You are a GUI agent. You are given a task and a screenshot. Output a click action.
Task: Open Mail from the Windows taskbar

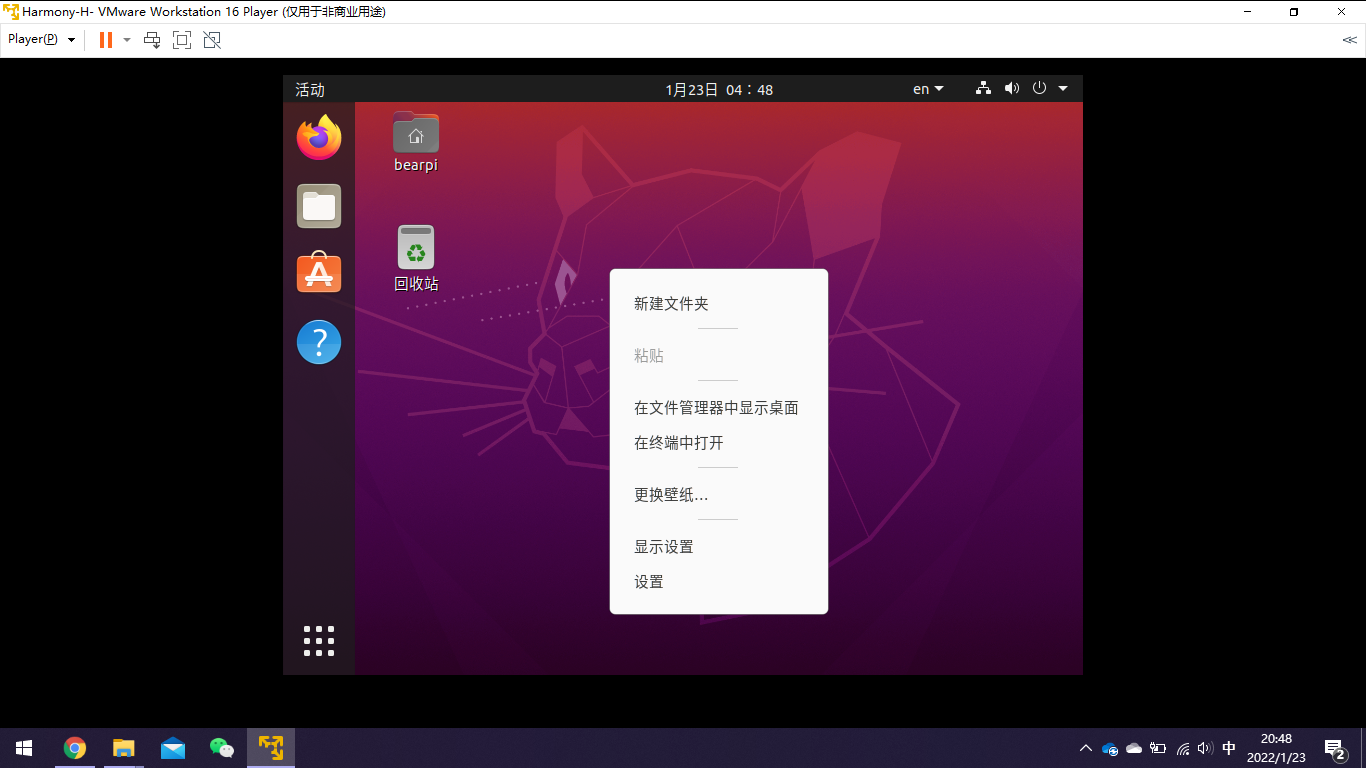[x=173, y=748]
